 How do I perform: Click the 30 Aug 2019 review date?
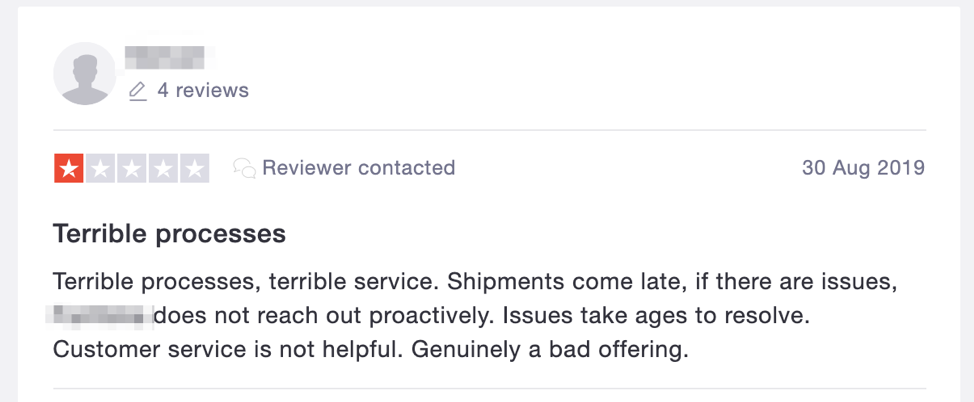tap(863, 168)
